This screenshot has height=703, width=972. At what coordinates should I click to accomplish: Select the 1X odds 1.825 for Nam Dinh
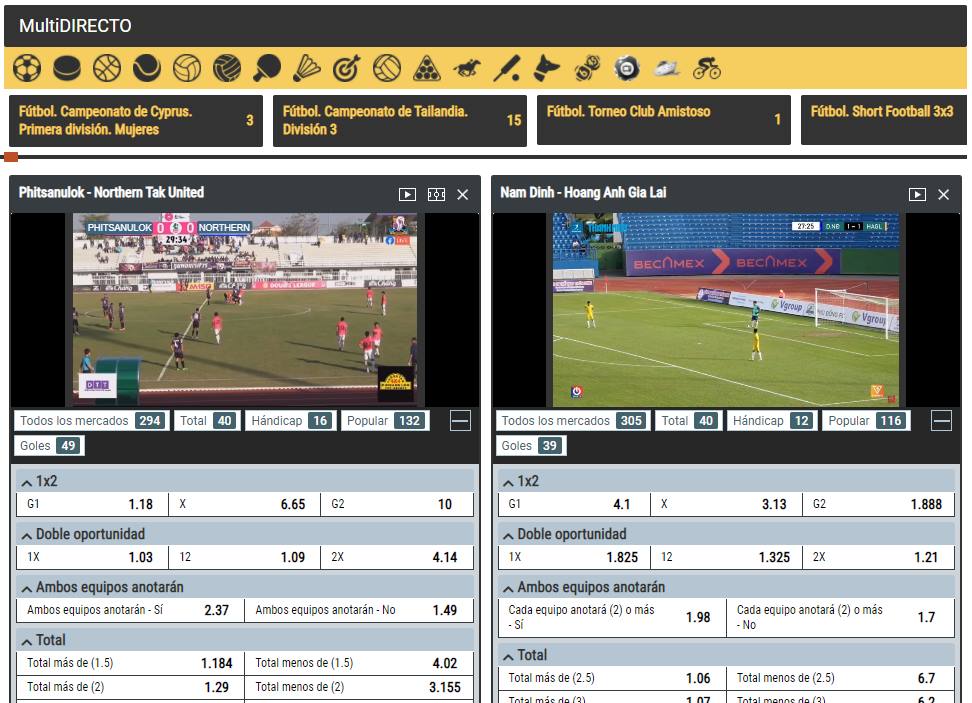pyautogui.click(x=575, y=557)
